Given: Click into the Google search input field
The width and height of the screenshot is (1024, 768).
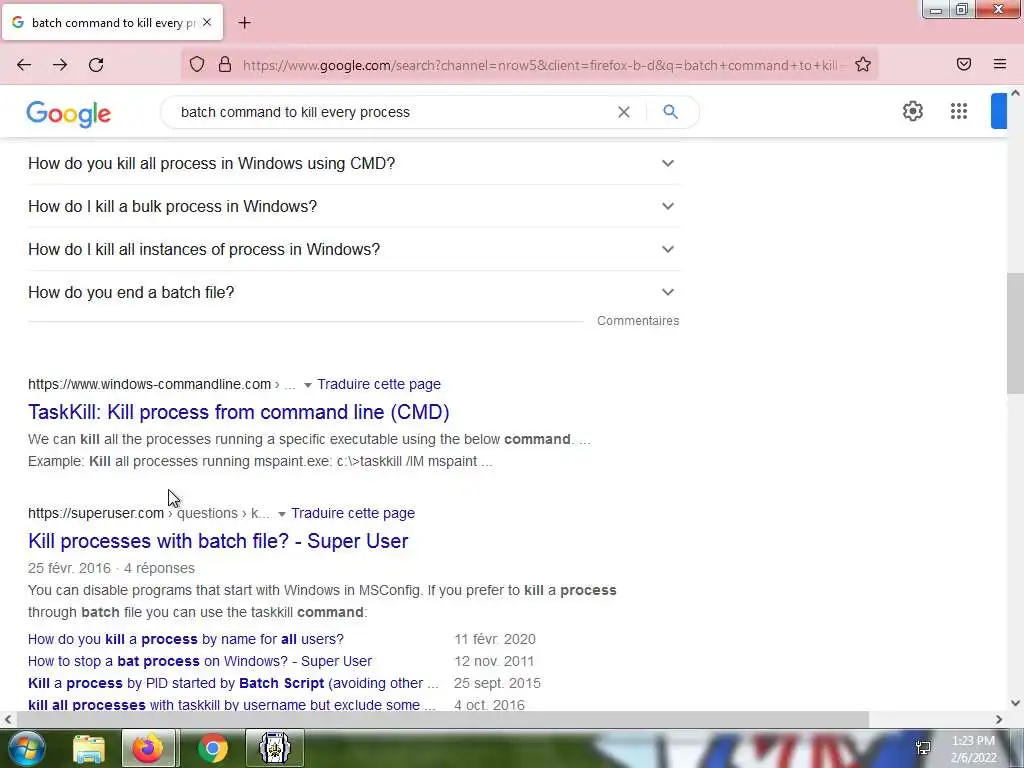Looking at the screenshot, I should pyautogui.click(x=392, y=112).
